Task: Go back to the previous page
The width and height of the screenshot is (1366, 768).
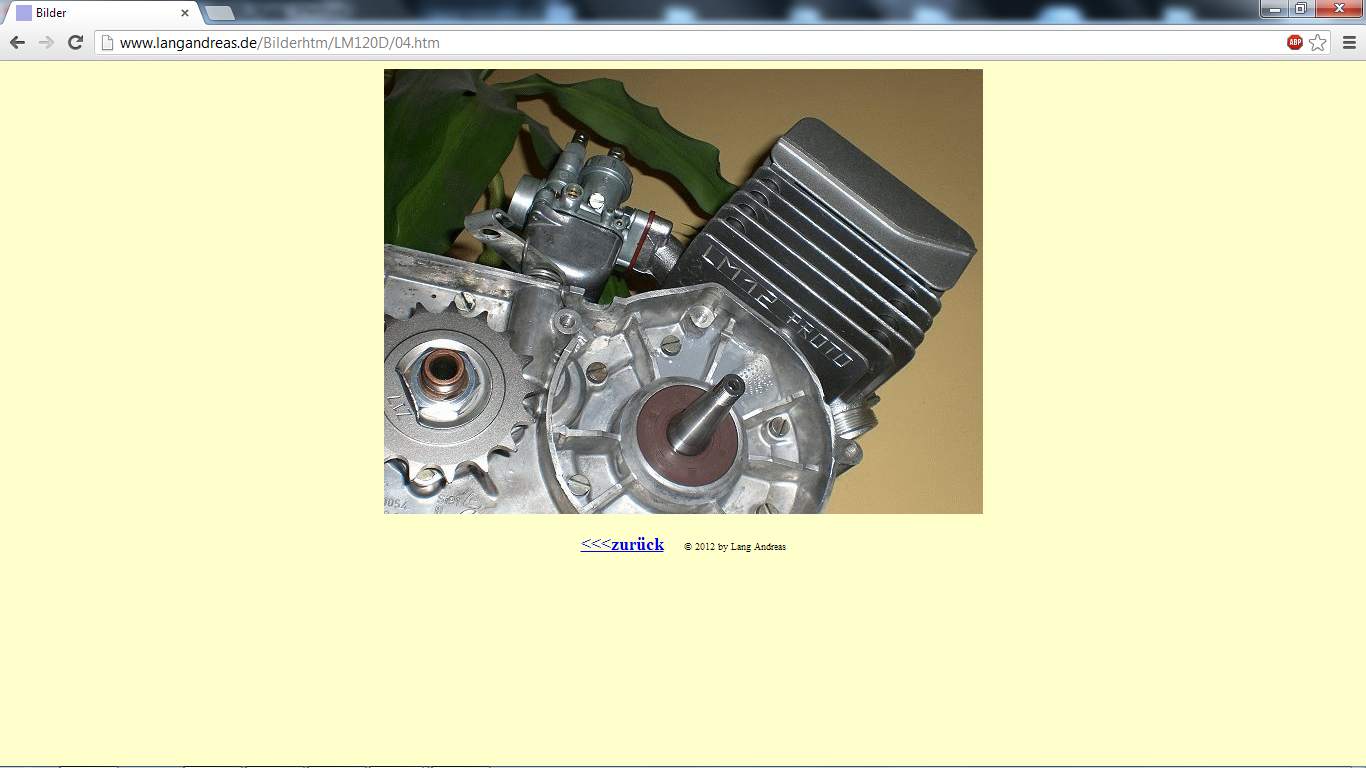Action: [x=17, y=42]
